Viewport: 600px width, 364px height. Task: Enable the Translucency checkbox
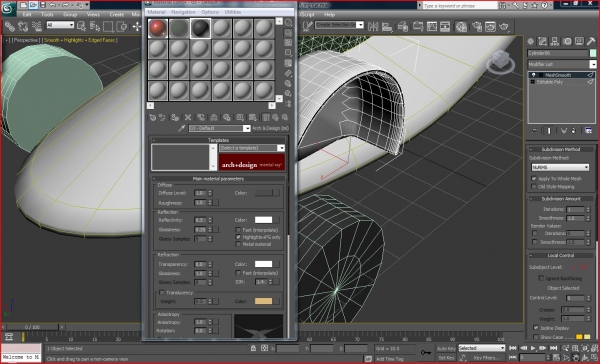coord(162,293)
